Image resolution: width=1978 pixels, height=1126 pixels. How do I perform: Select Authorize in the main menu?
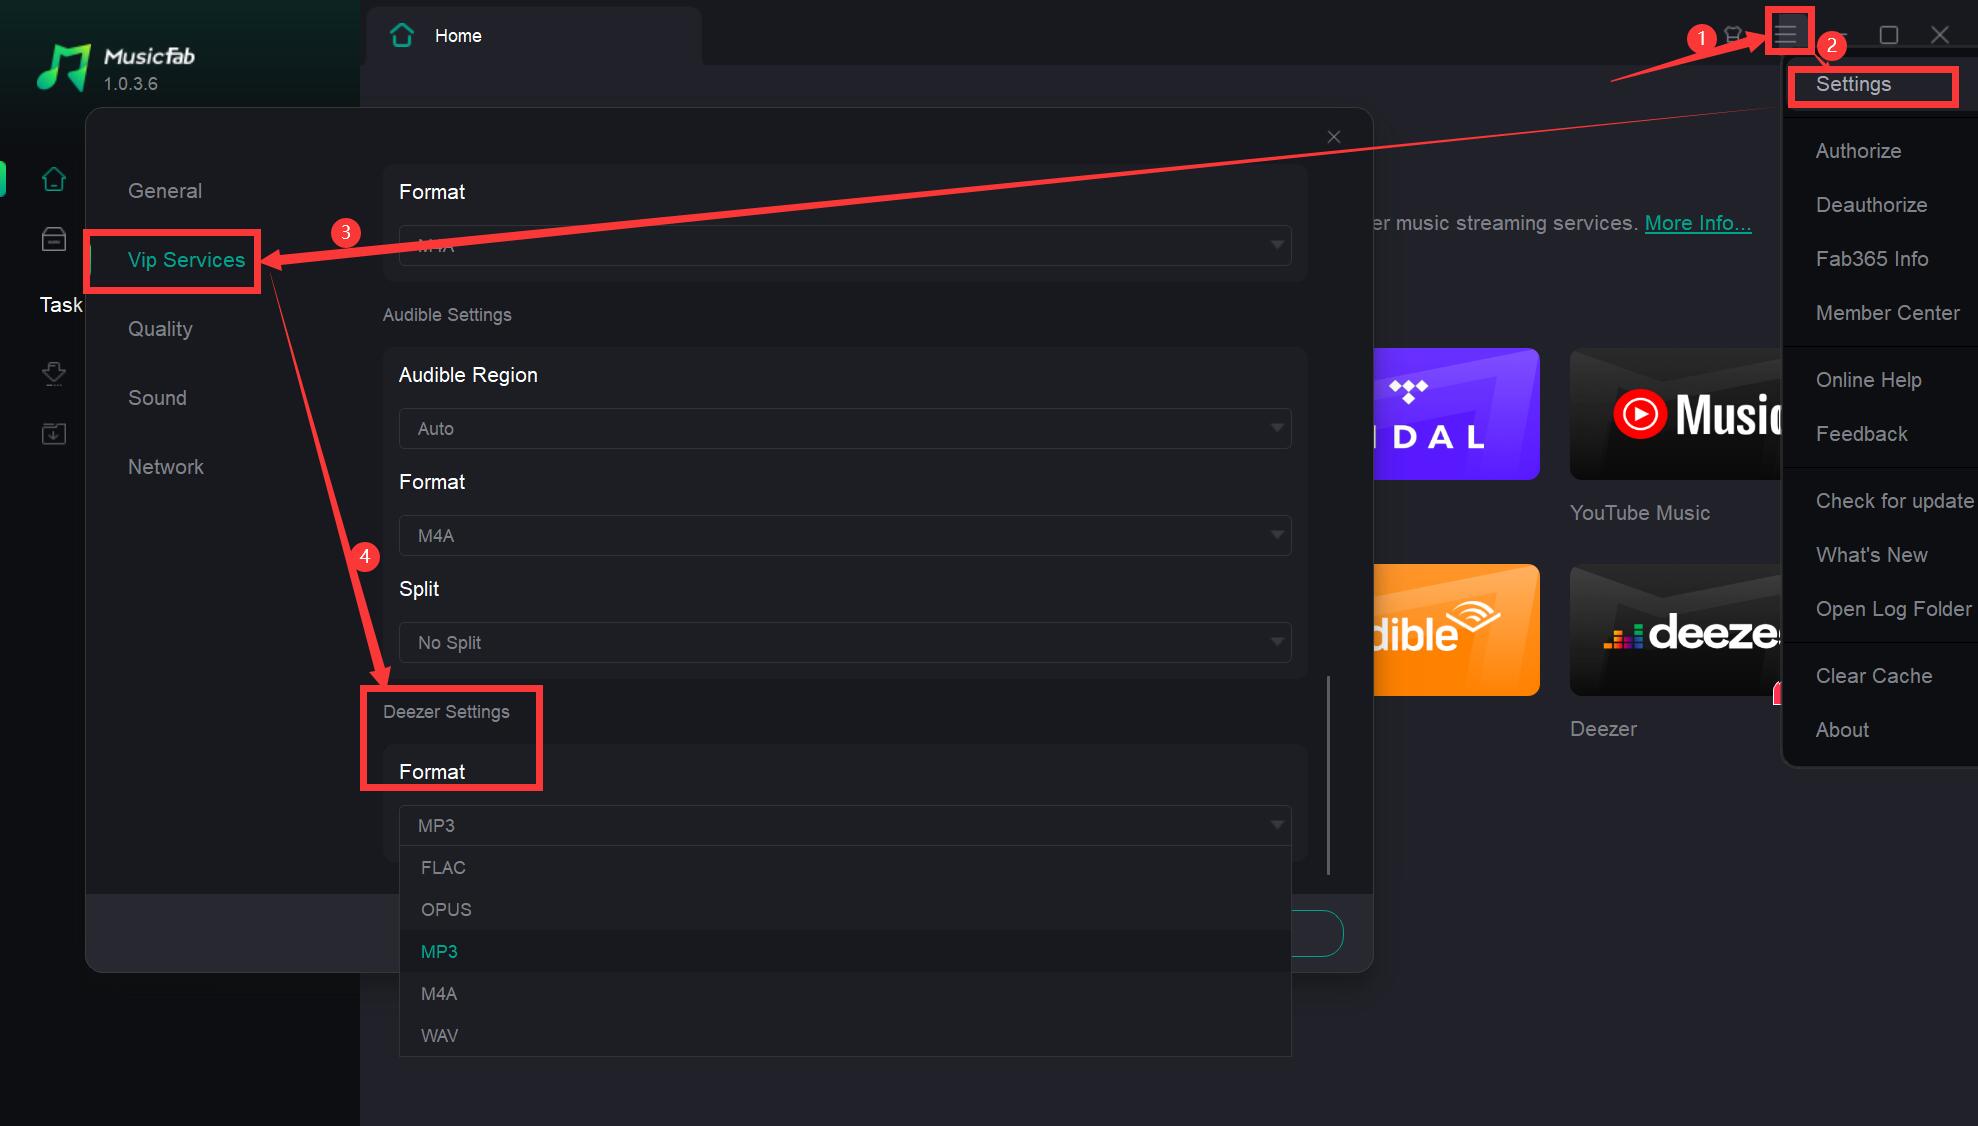click(1858, 151)
